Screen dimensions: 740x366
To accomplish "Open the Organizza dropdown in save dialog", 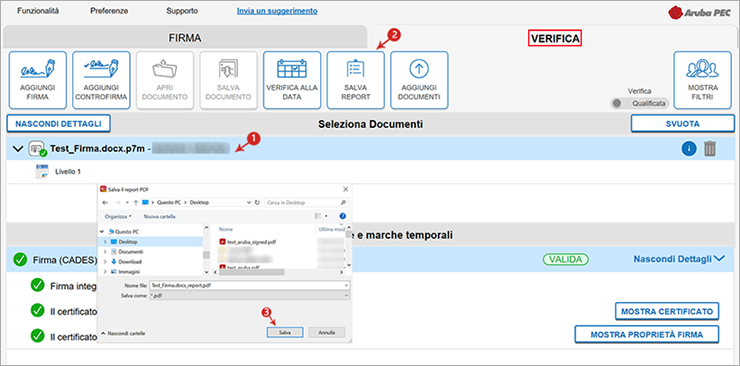I will coord(118,216).
